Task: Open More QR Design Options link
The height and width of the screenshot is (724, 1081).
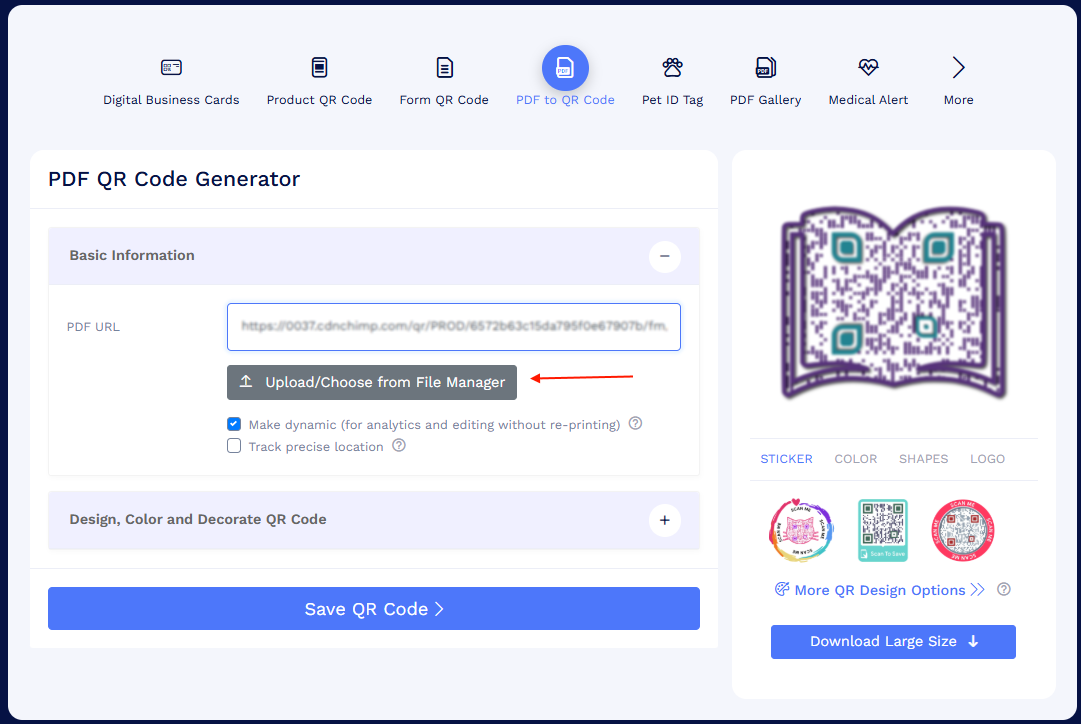Action: 880,590
